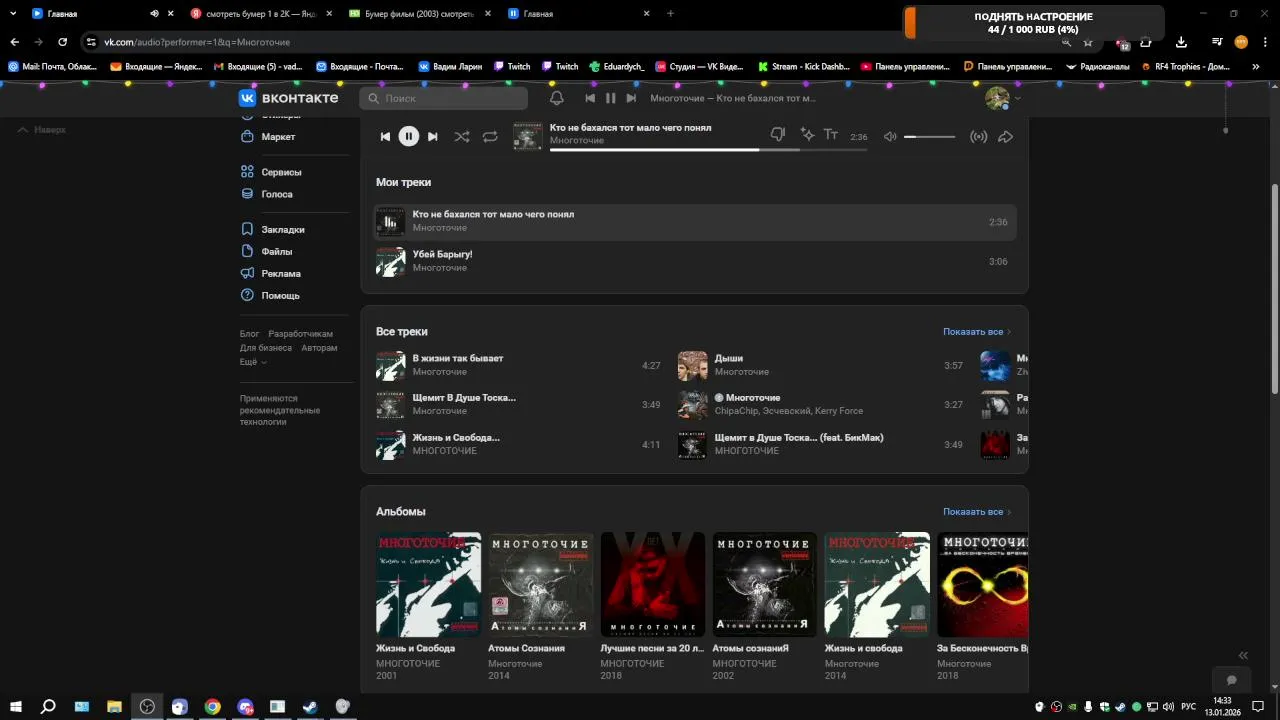
Task: Open the browser three-dot menu
Action: pos(1263,42)
